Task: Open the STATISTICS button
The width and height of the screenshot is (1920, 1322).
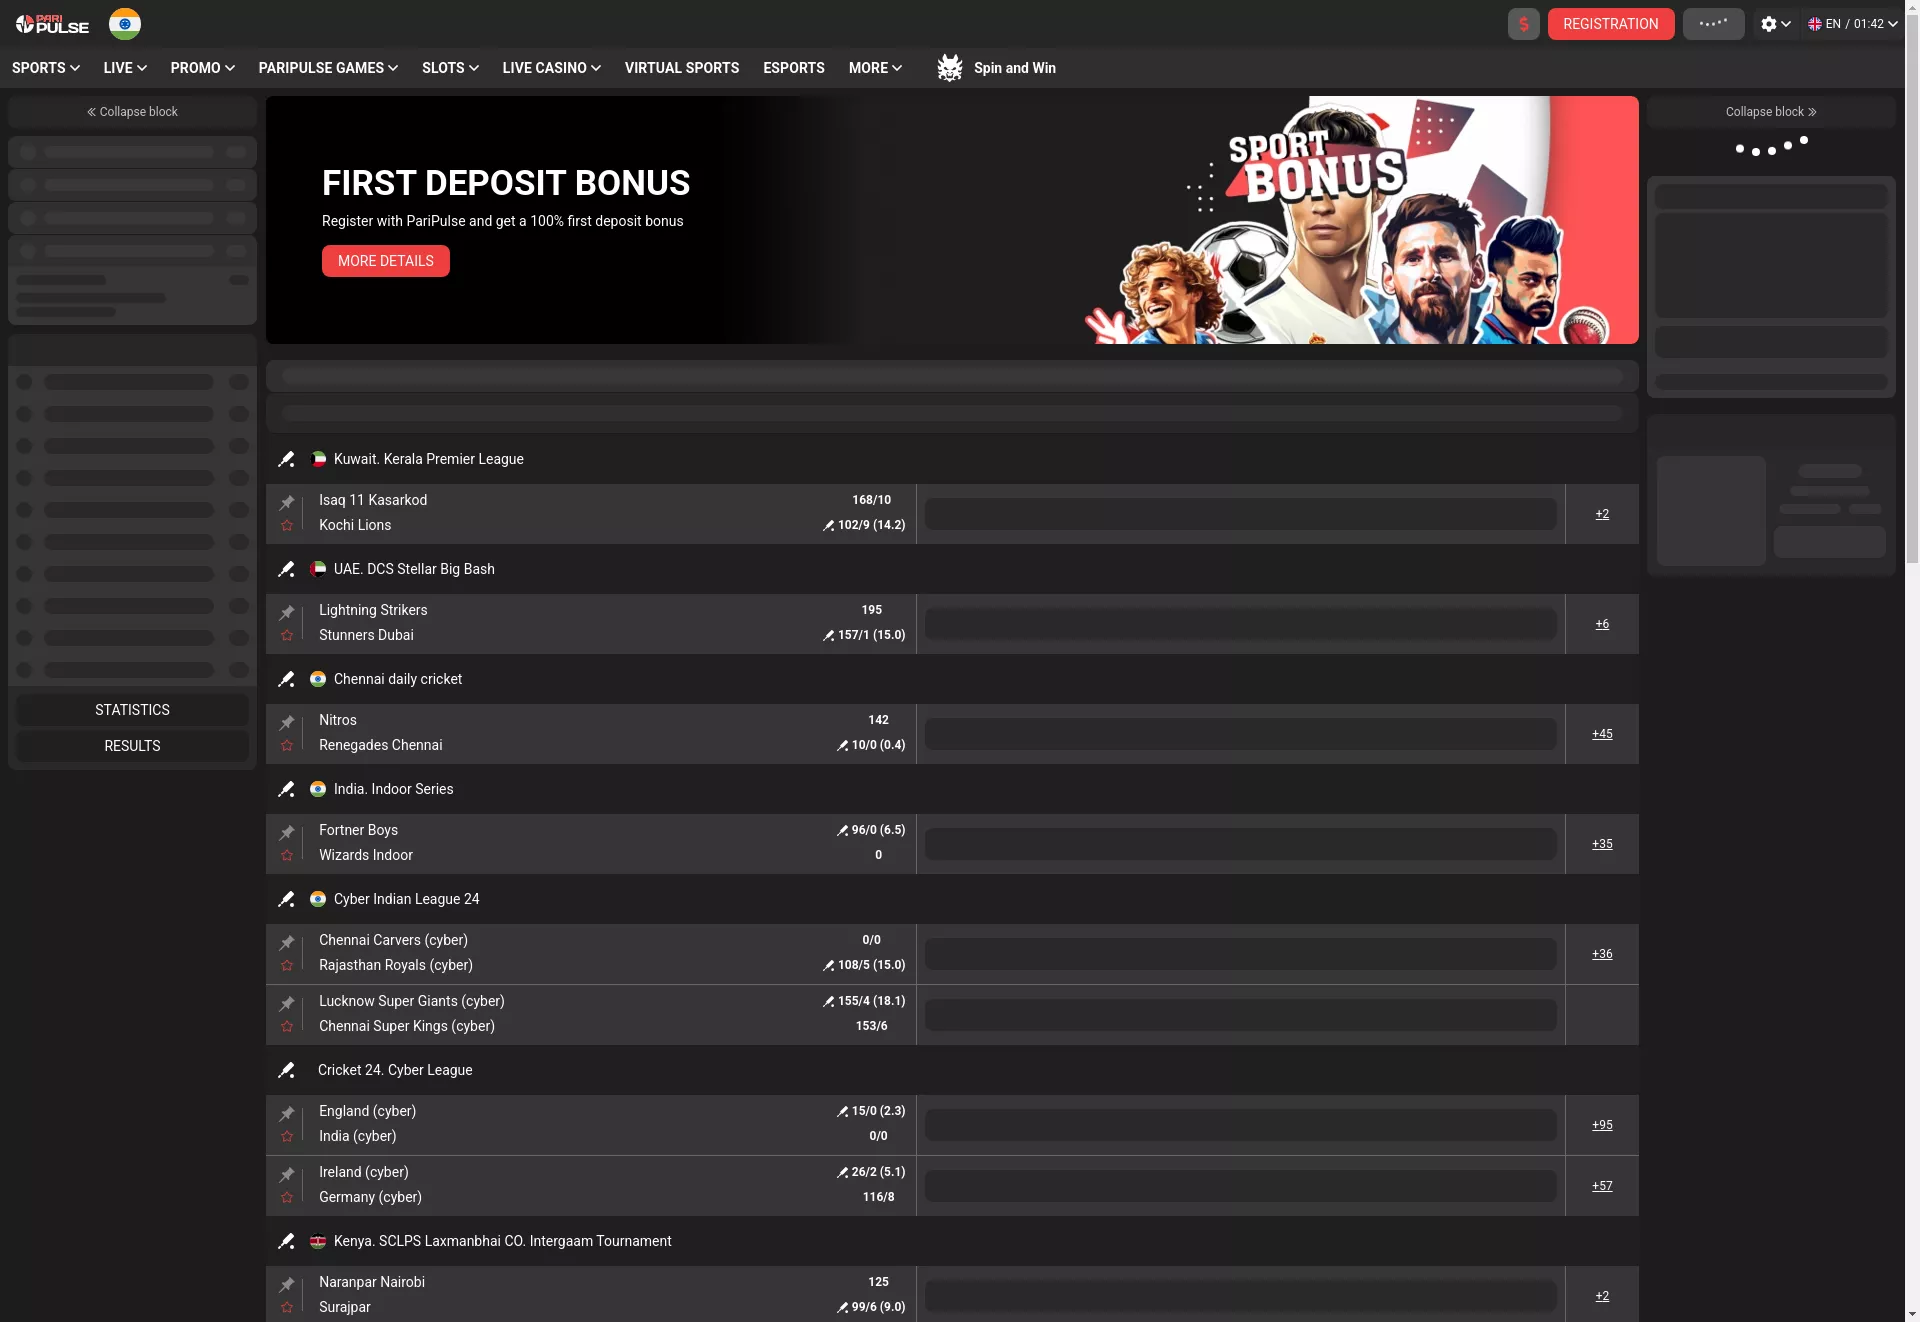Action: [x=132, y=710]
